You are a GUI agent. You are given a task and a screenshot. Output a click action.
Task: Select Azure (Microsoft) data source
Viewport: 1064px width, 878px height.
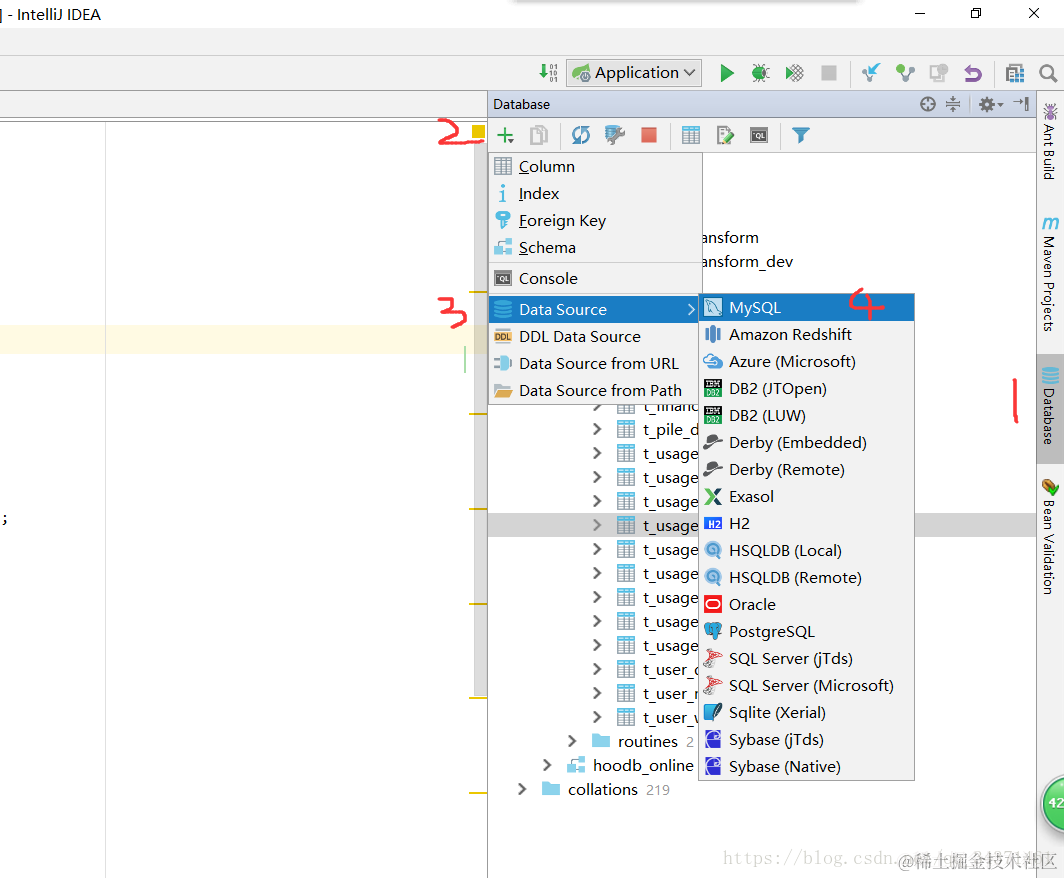(x=807, y=362)
